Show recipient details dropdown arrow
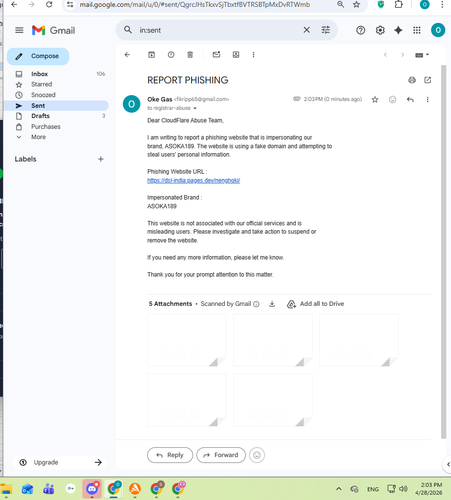The width and height of the screenshot is (451, 500). (195, 108)
